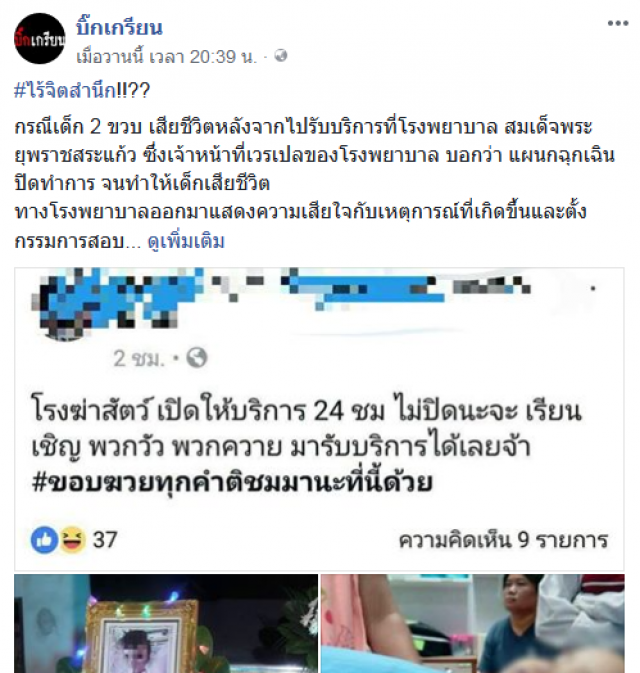Click the globe public-audience icon beside 20:39 น.
640x673 pixels.
pos(281,56)
